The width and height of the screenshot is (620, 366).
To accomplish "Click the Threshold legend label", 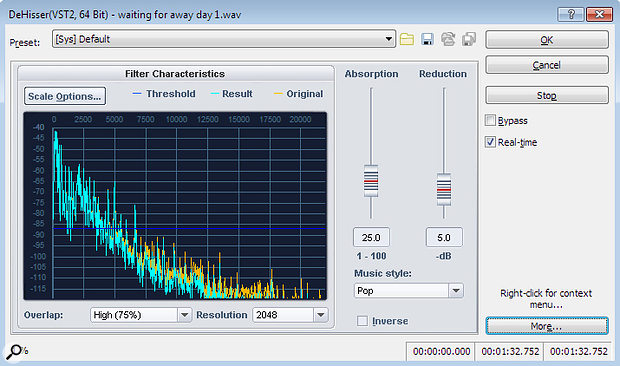I will 171,94.
